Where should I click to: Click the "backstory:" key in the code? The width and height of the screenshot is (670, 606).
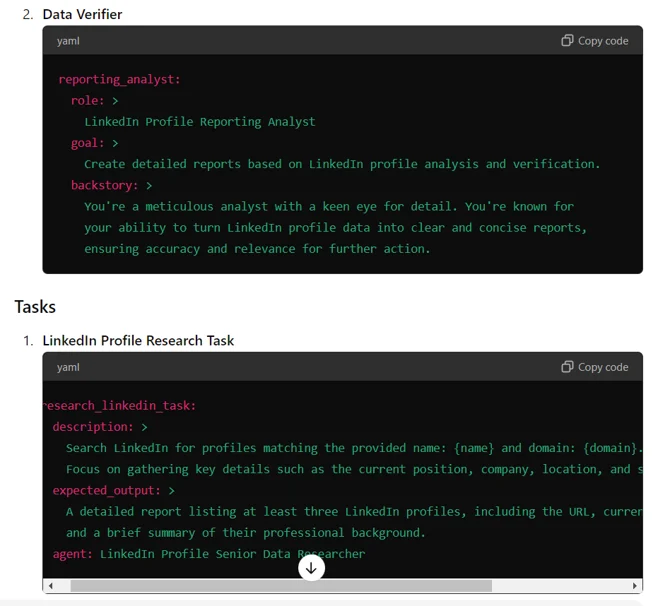(105, 185)
